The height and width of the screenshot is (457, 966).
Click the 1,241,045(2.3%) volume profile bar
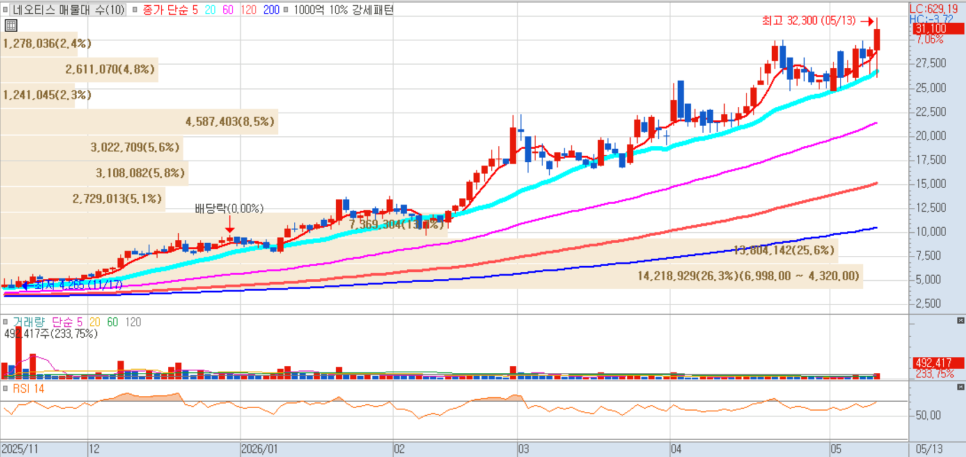38,95
